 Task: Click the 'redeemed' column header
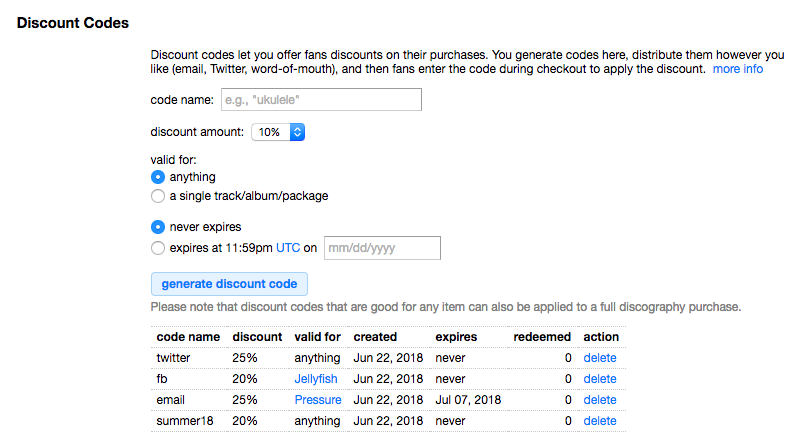pos(542,337)
